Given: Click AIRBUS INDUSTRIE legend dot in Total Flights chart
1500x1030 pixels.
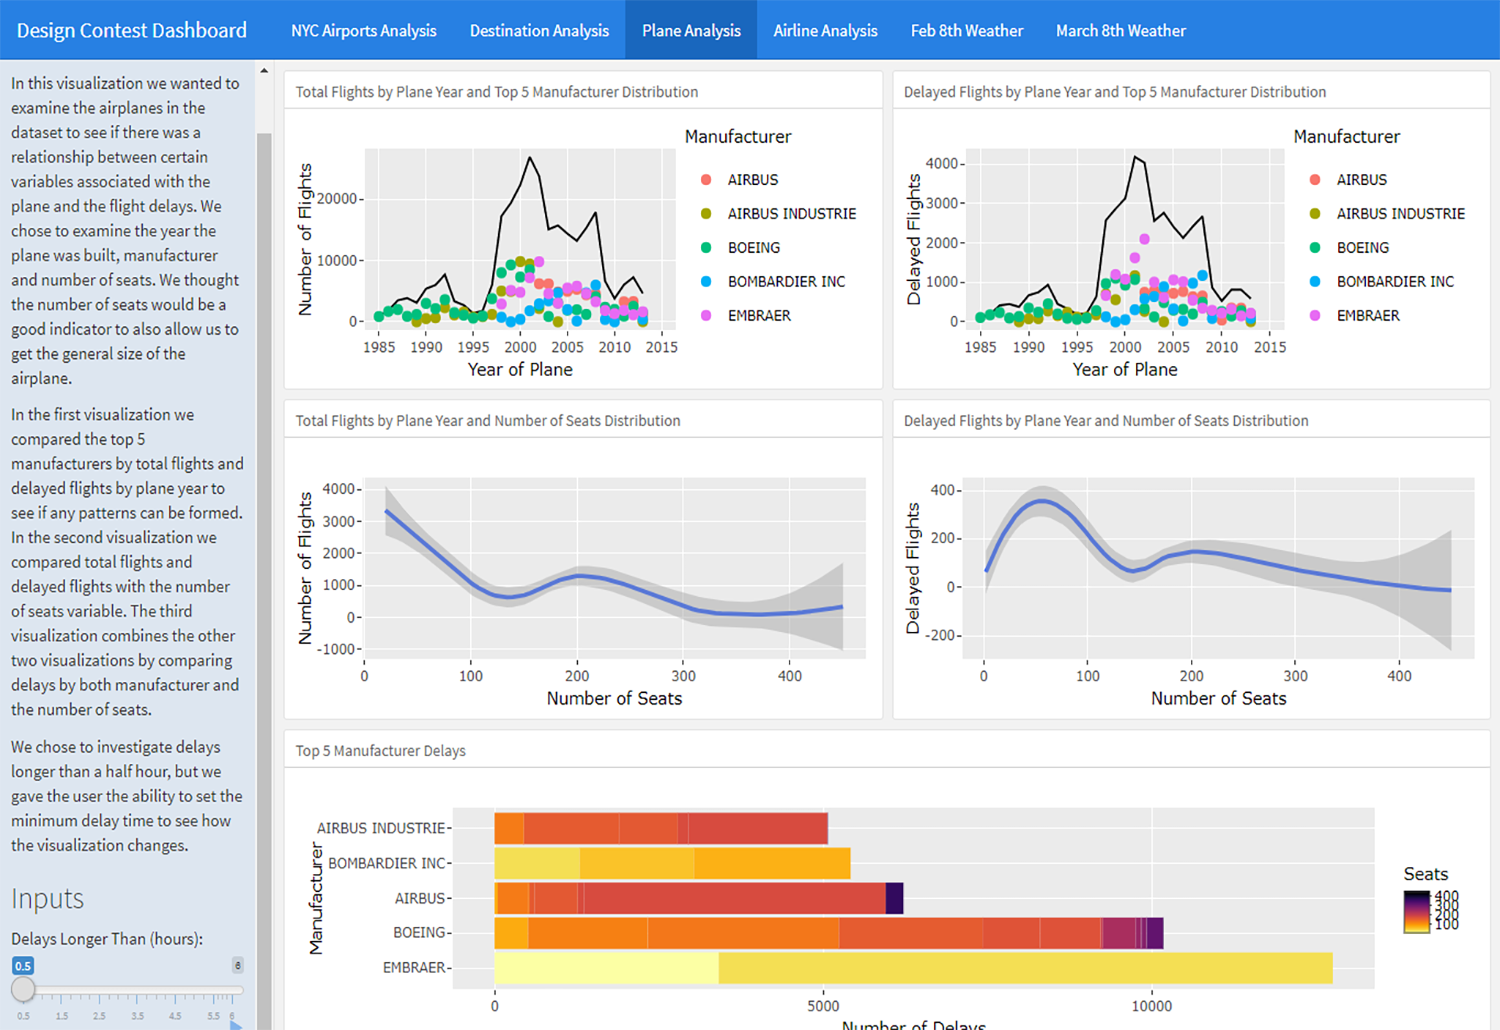Looking at the screenshot, I should coord(706,214).
